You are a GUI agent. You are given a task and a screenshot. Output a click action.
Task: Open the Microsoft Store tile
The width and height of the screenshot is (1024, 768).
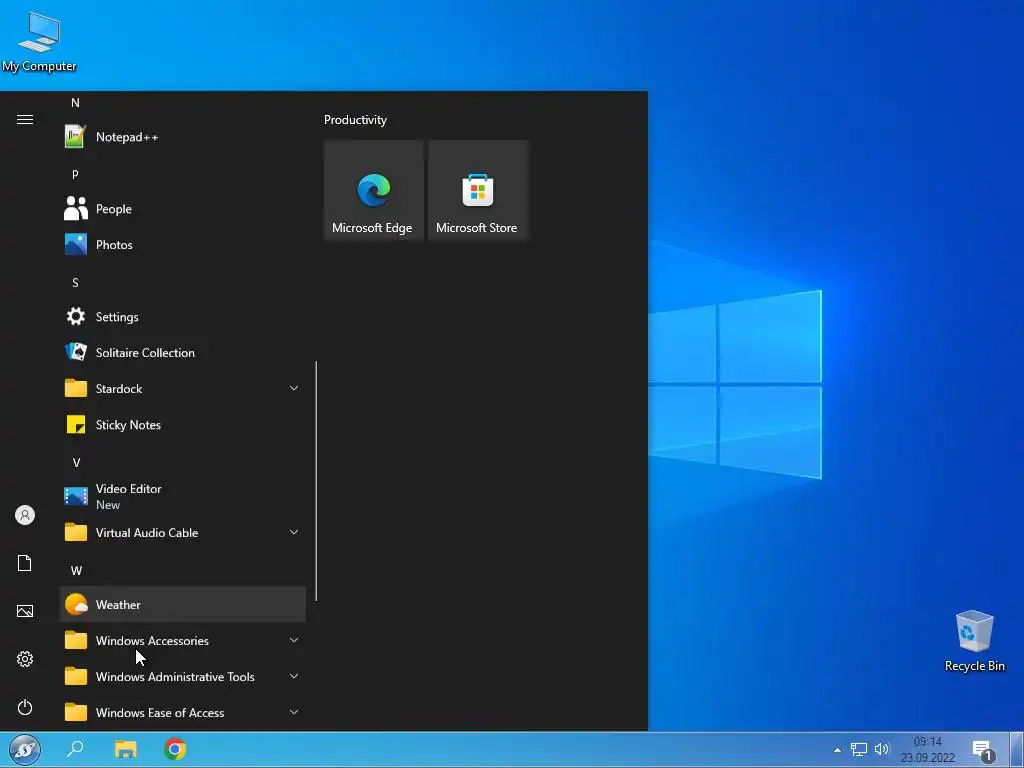(x=477, y=190)
